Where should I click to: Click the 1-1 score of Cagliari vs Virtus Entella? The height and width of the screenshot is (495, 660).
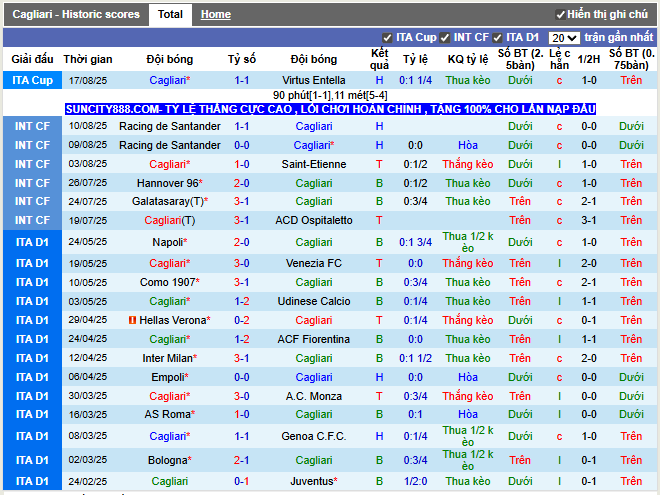[242, 80]
